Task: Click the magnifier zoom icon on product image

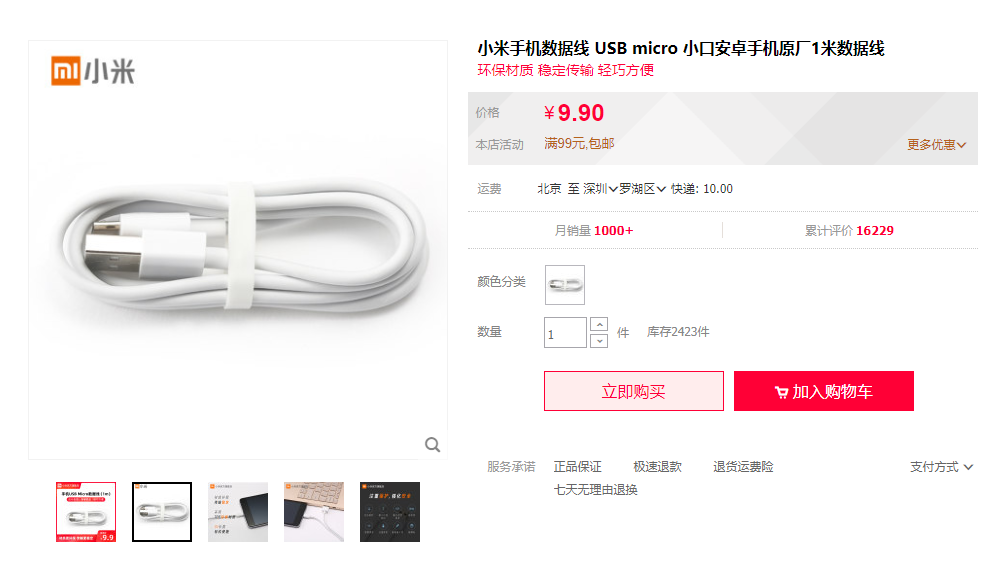Action: coord(433,445)
